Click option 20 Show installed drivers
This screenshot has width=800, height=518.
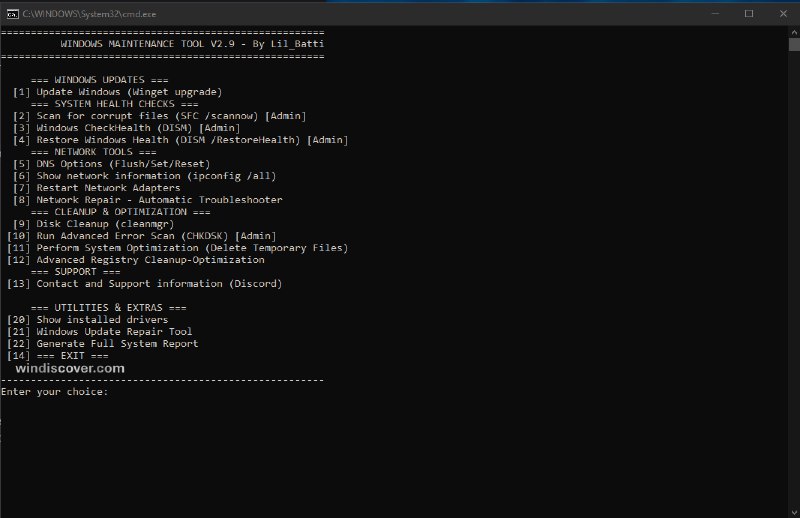coord(87,320)
